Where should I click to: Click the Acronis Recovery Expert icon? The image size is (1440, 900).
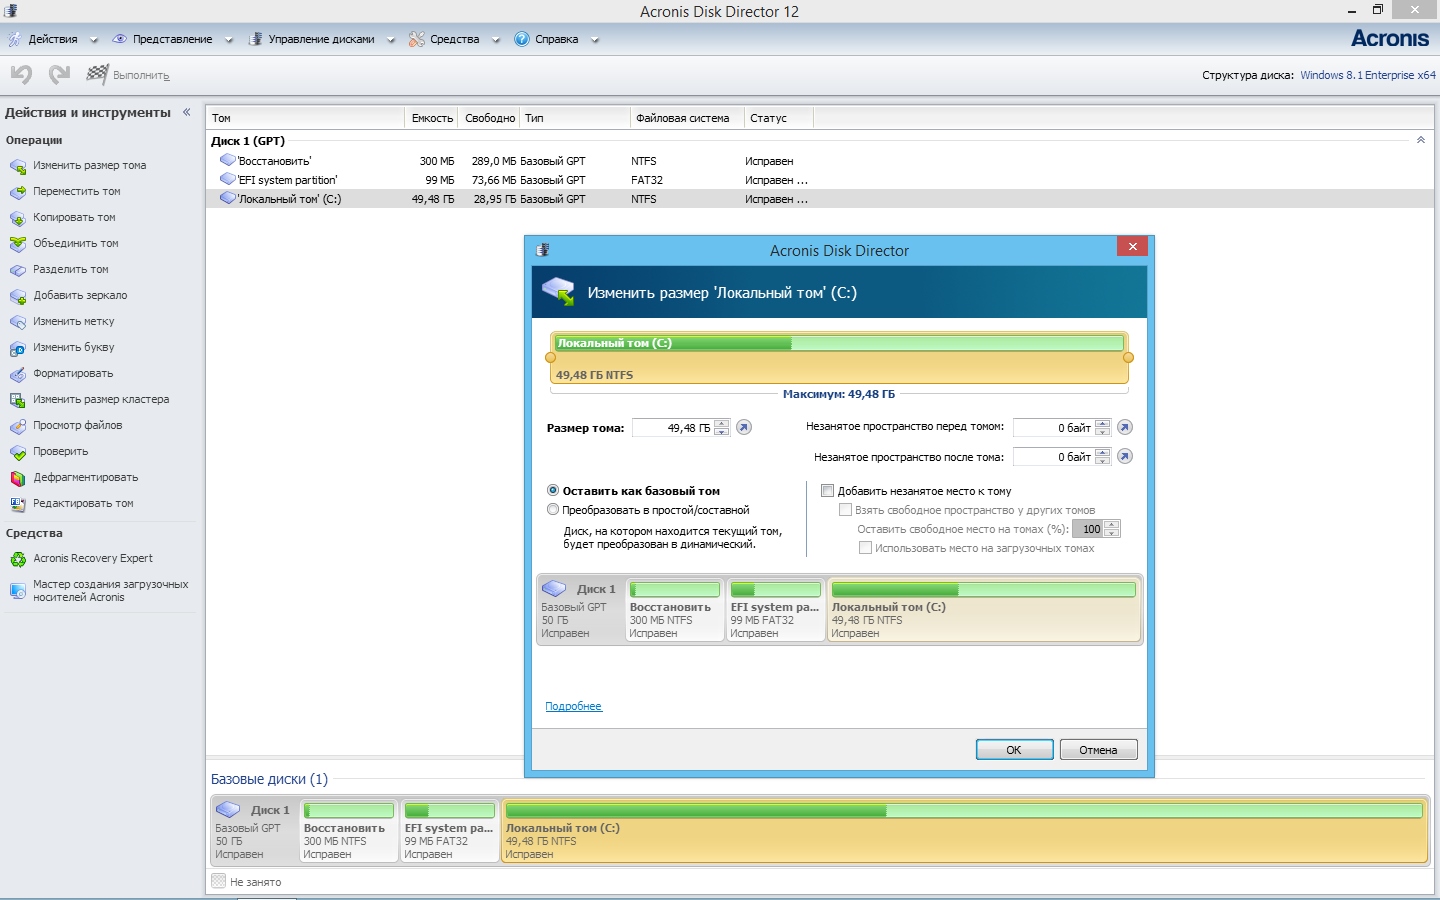[x=18, y=559]
